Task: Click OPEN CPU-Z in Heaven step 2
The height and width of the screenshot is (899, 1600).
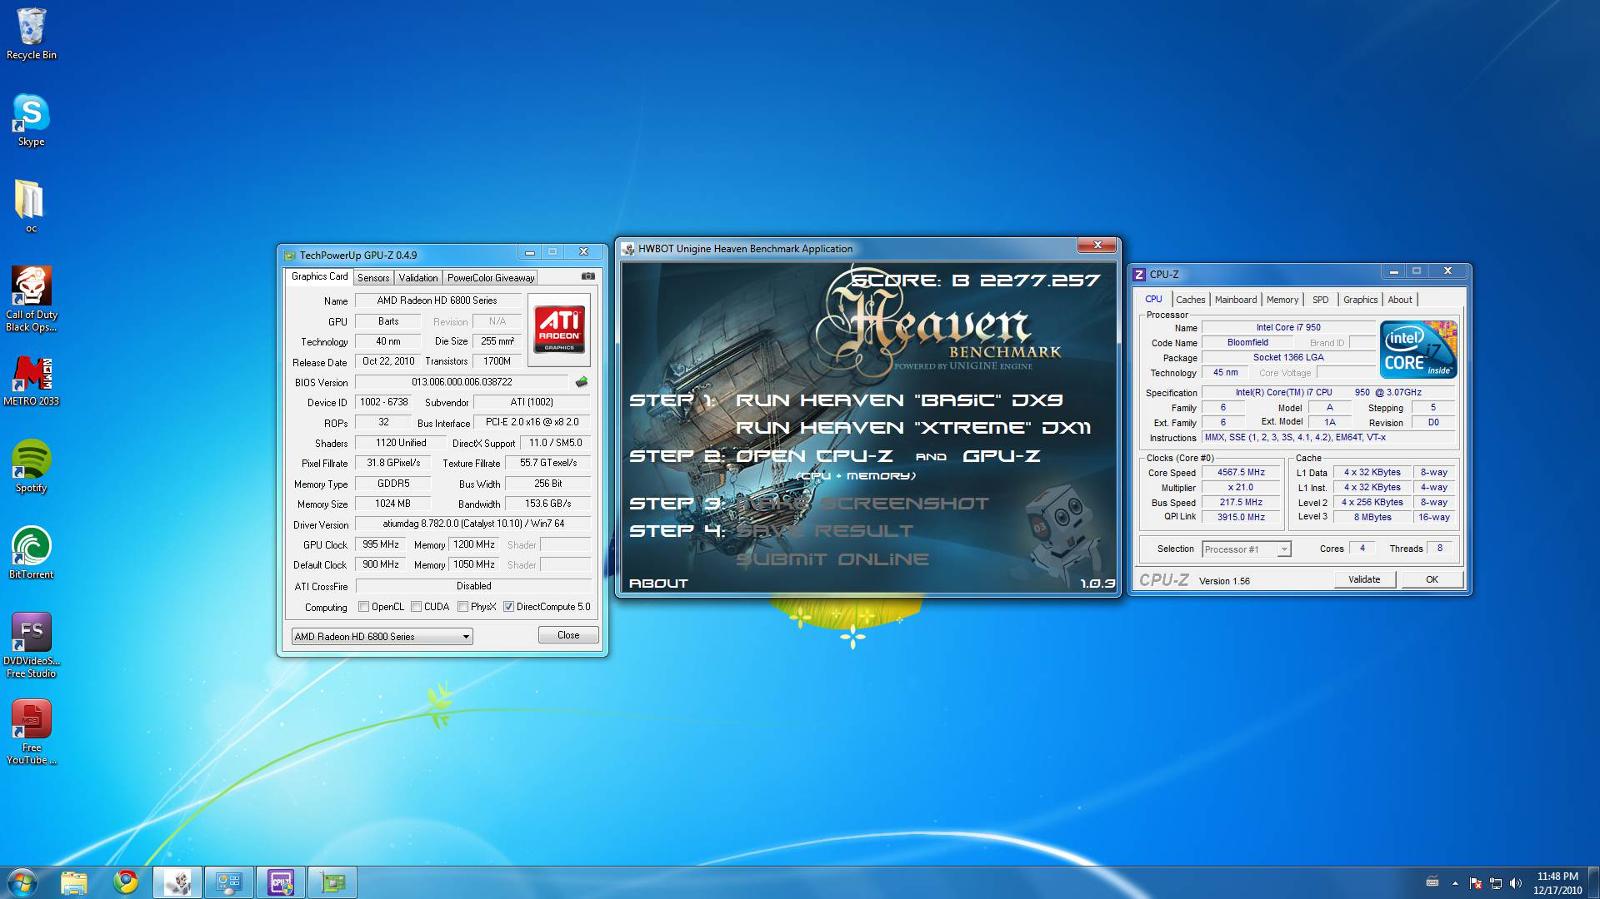Action: pyautogui.click(x=814, y=456)
